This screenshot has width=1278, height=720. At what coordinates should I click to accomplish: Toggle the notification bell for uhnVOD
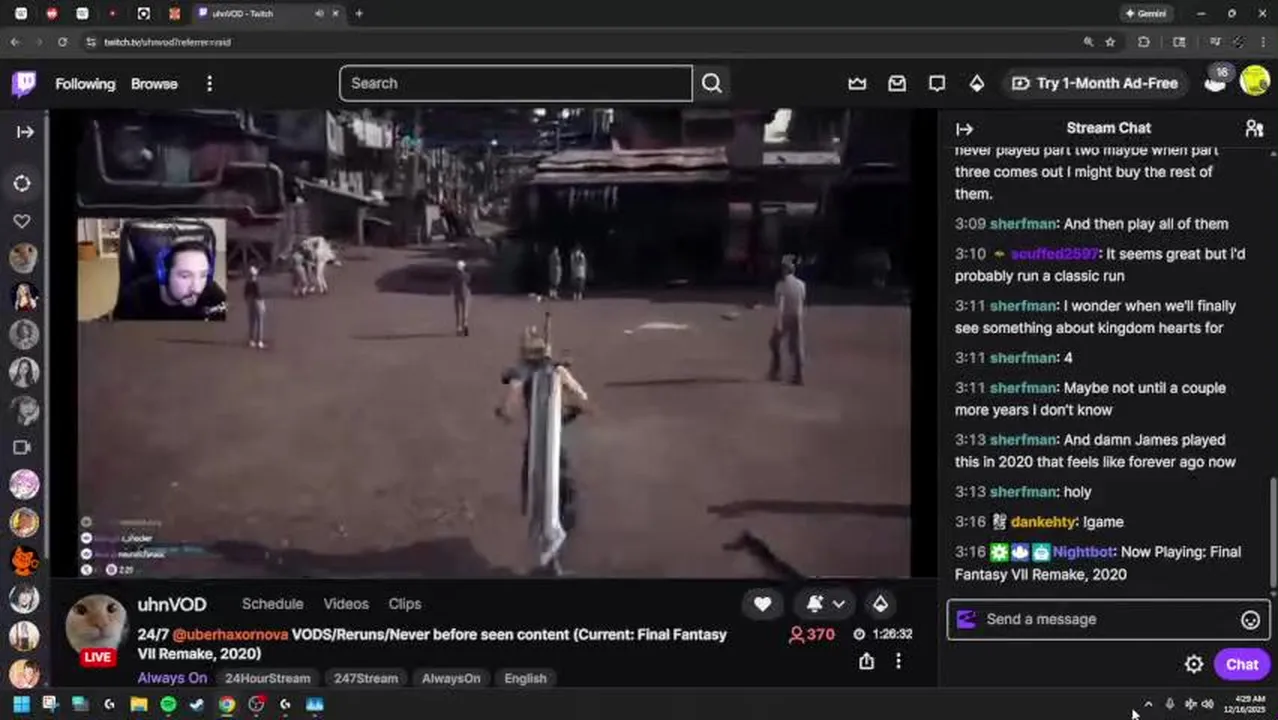click(x=815, y=604)
